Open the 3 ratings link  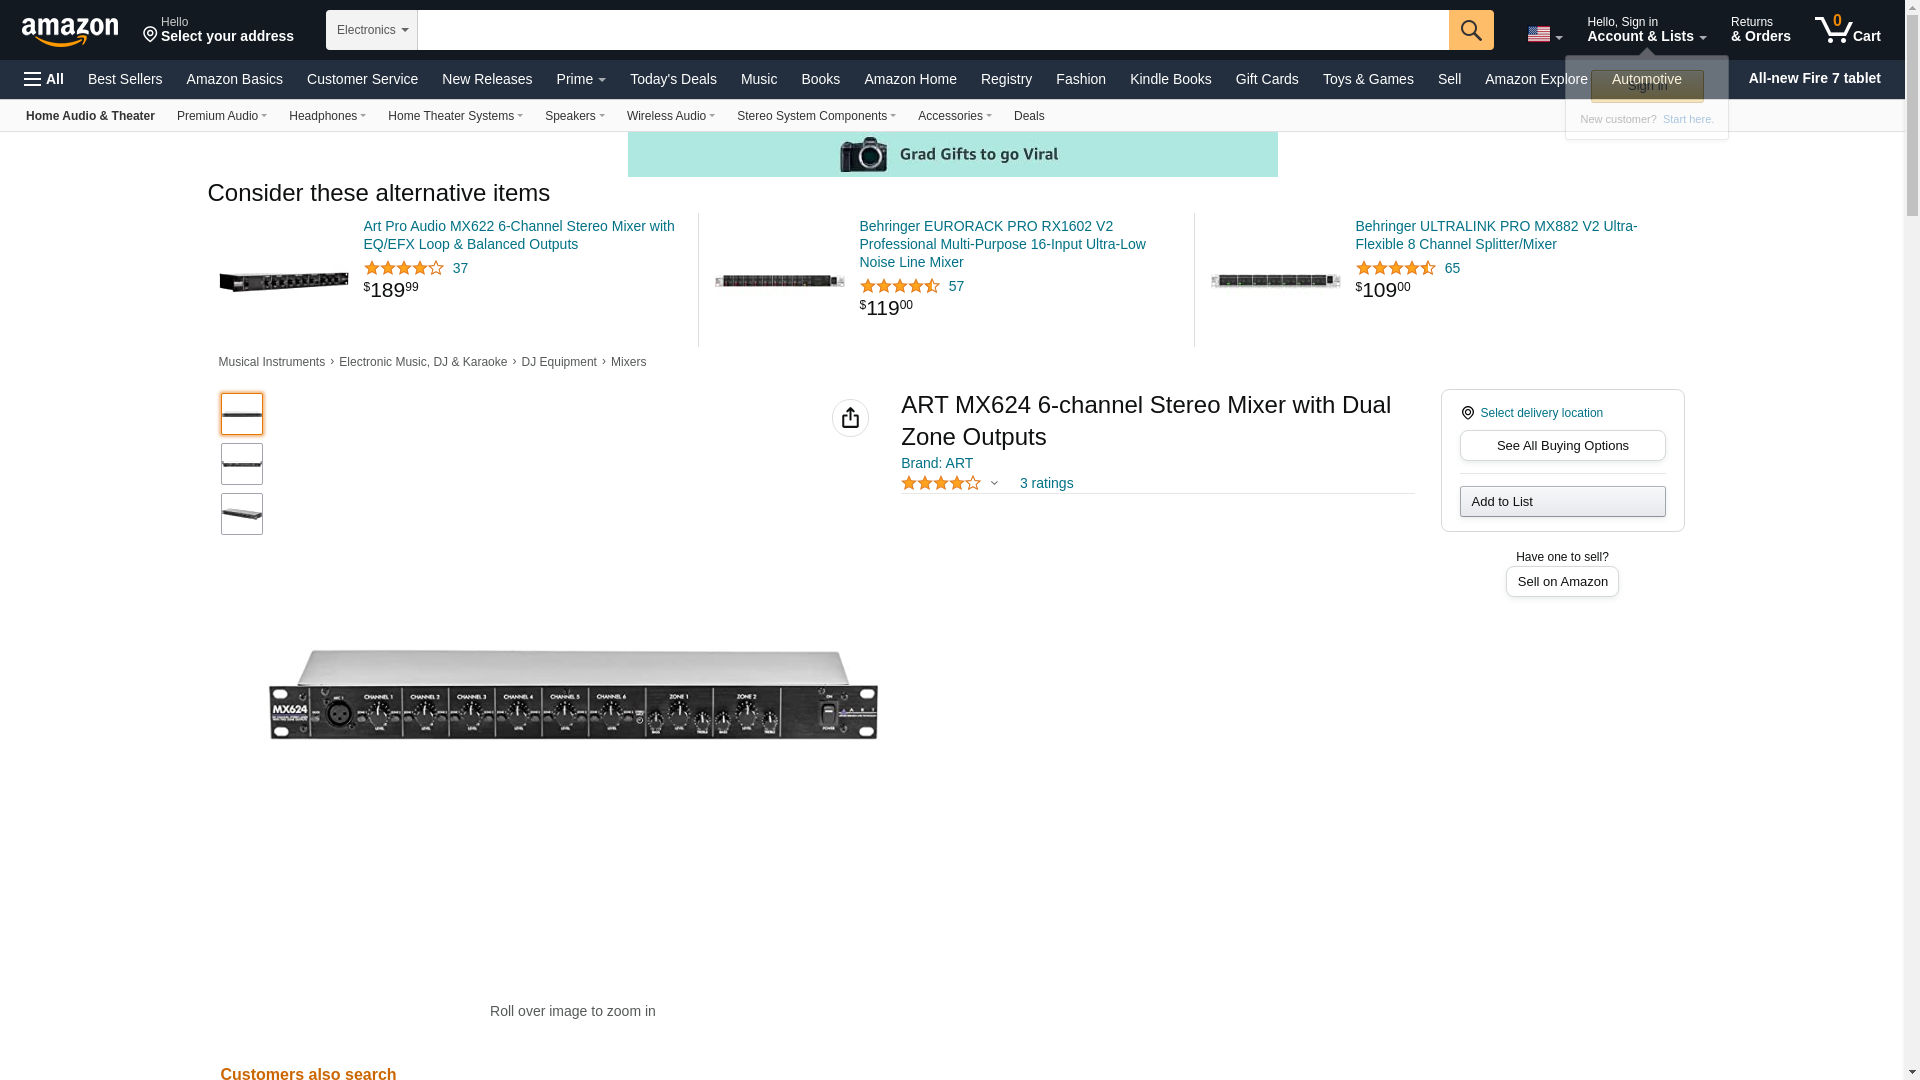pyautogui.click(x=1046, y=483)
